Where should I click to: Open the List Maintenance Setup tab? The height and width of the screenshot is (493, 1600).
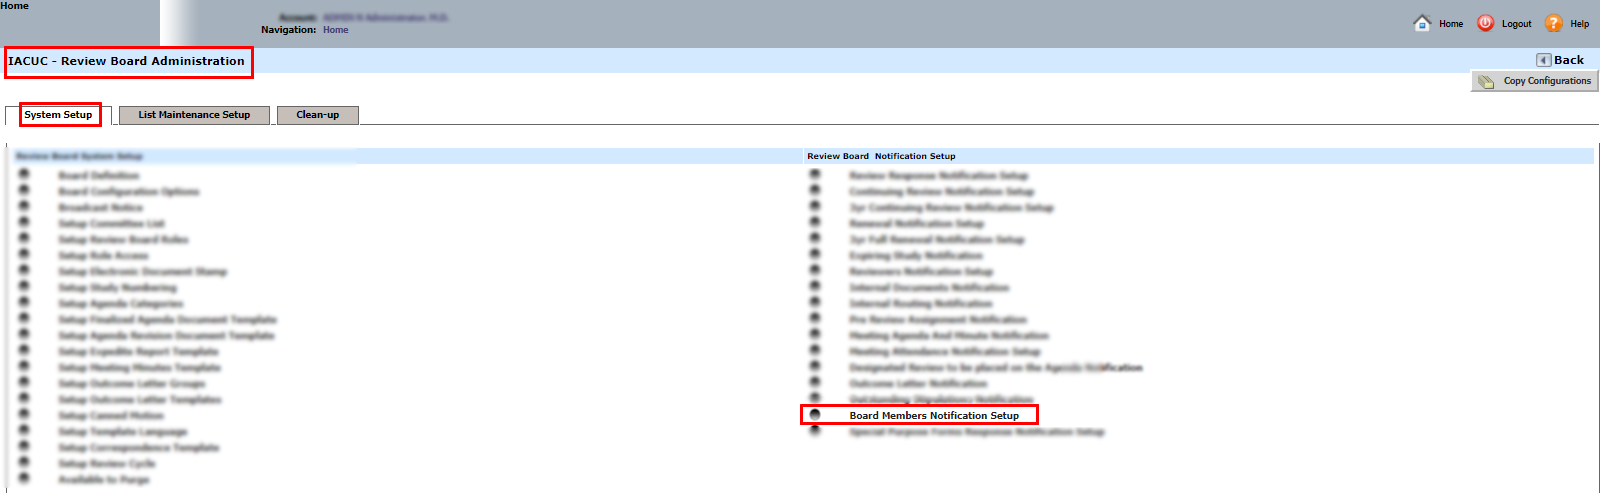pyautogui.click(x=194, y=115)
